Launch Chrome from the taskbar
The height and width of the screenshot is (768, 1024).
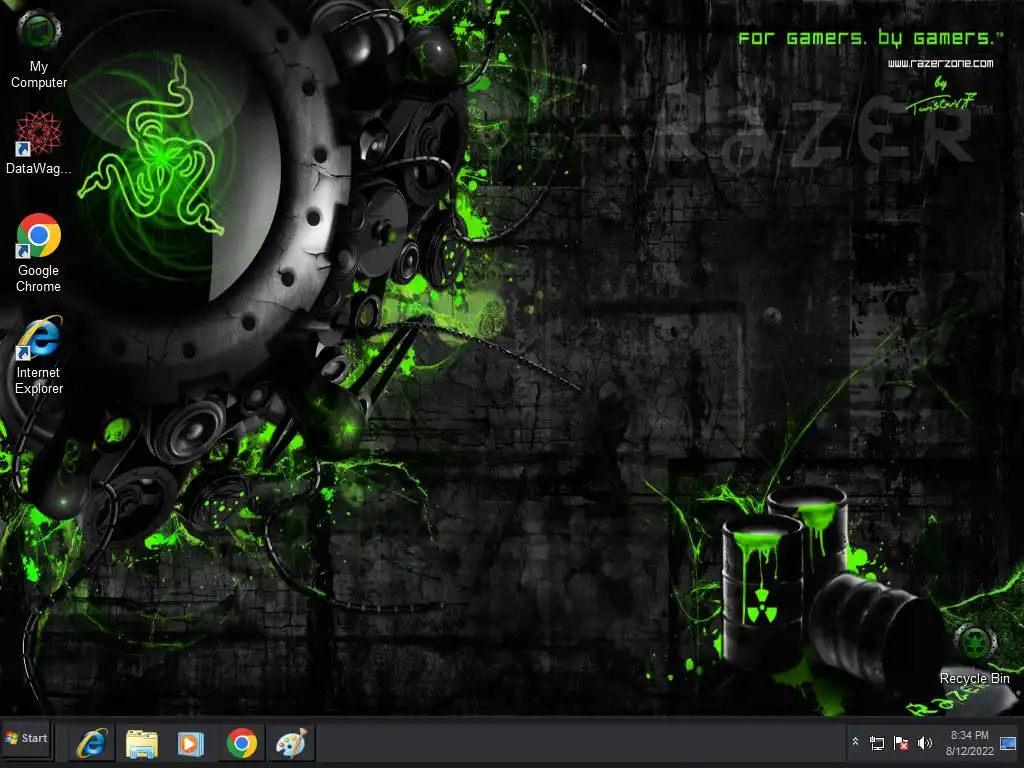point(242,743)
